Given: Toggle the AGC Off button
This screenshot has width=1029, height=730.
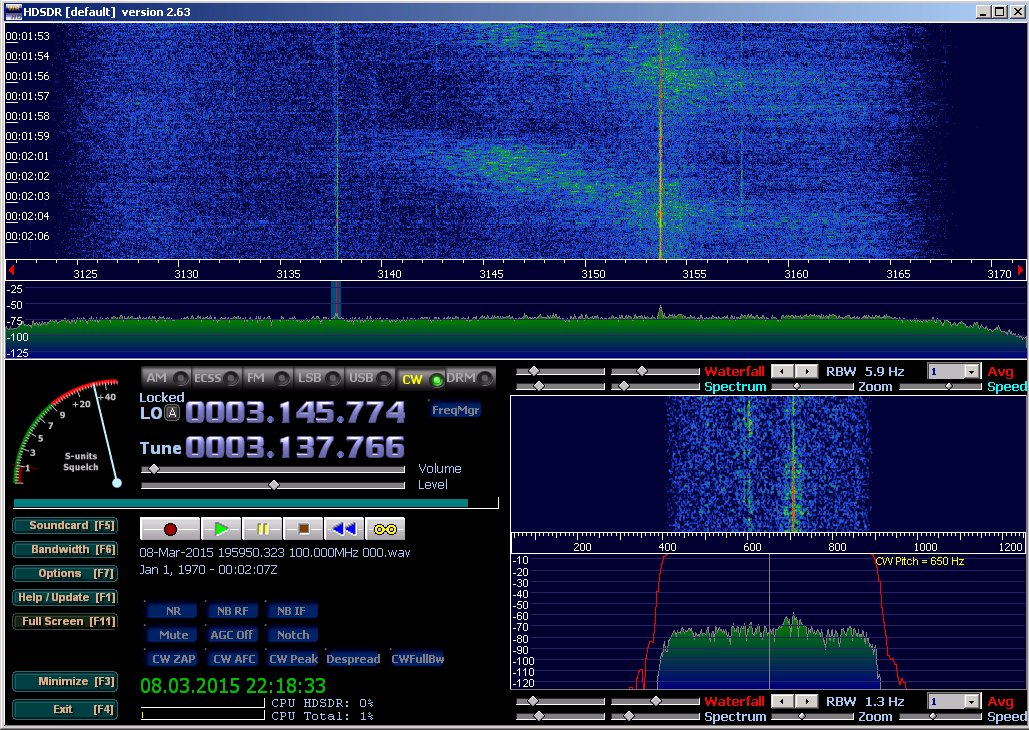Looking at the screenshot, I should coord(232,635).
